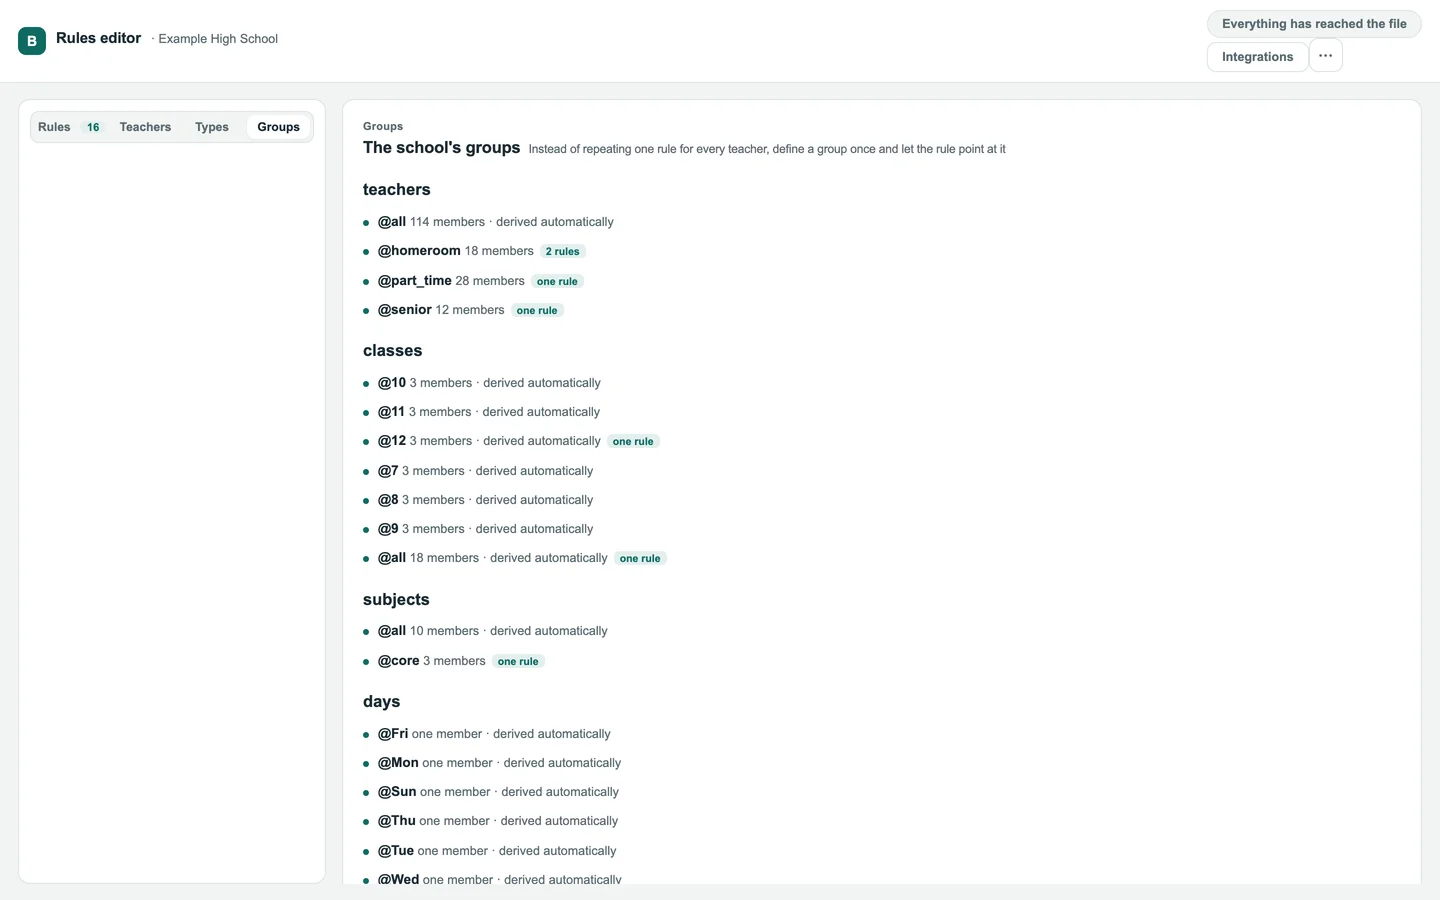
Task: Click the '2 rules' badge on @homeroom
Action: 562,252
